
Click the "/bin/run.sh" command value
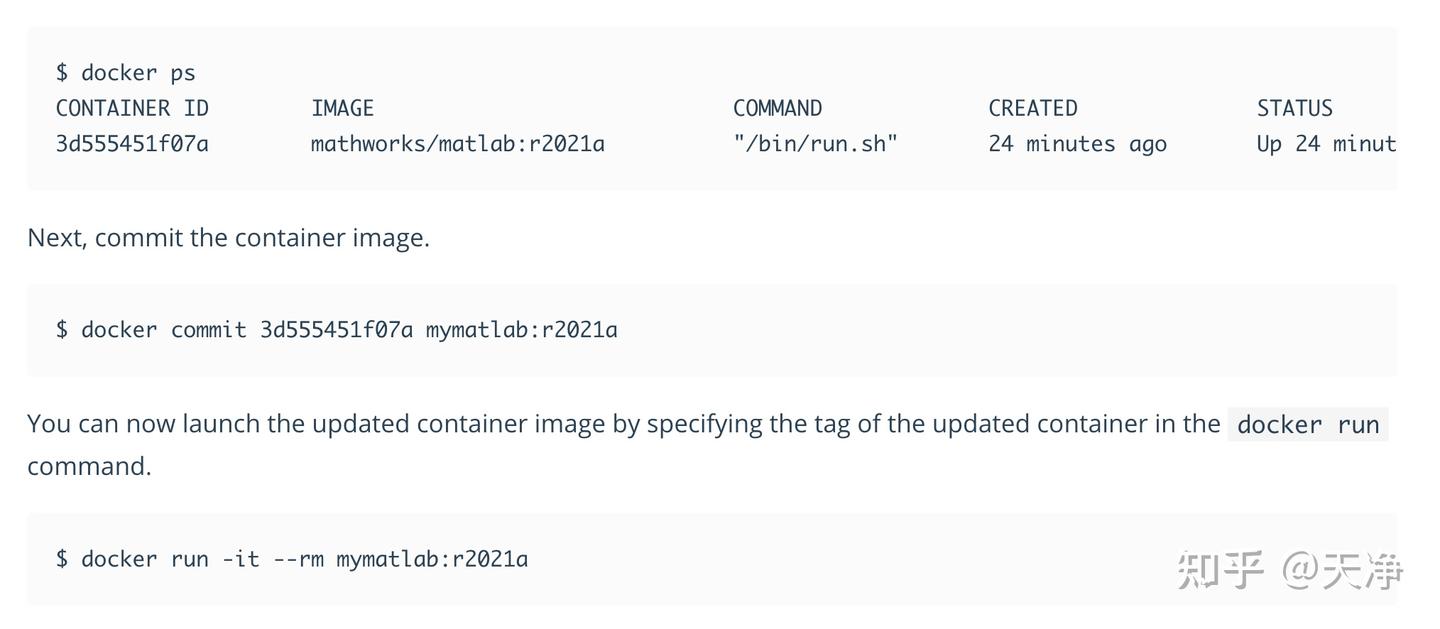(x=815, y=144)
